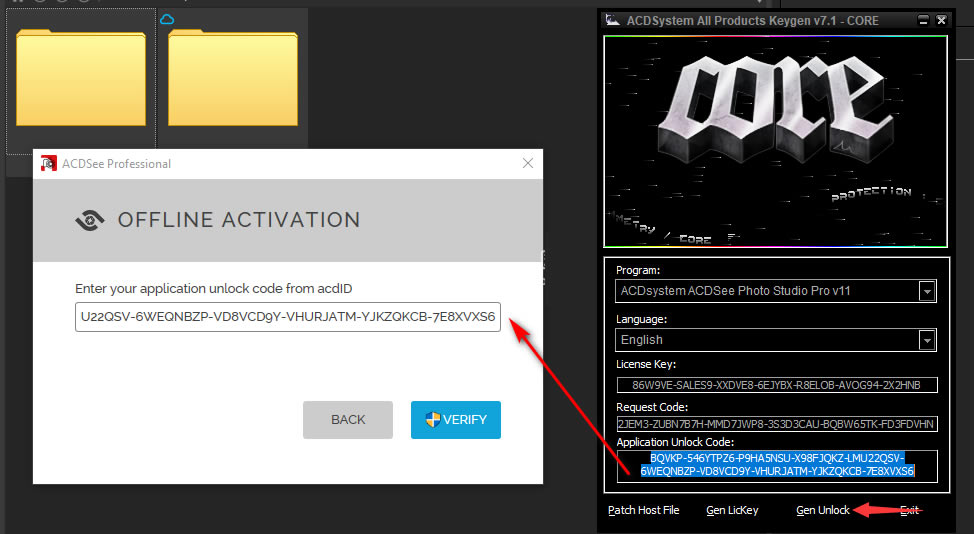This screenshot has width=974, height=534.
Task: Click the BACK button in Offline Activation
Action: point(348,420)
